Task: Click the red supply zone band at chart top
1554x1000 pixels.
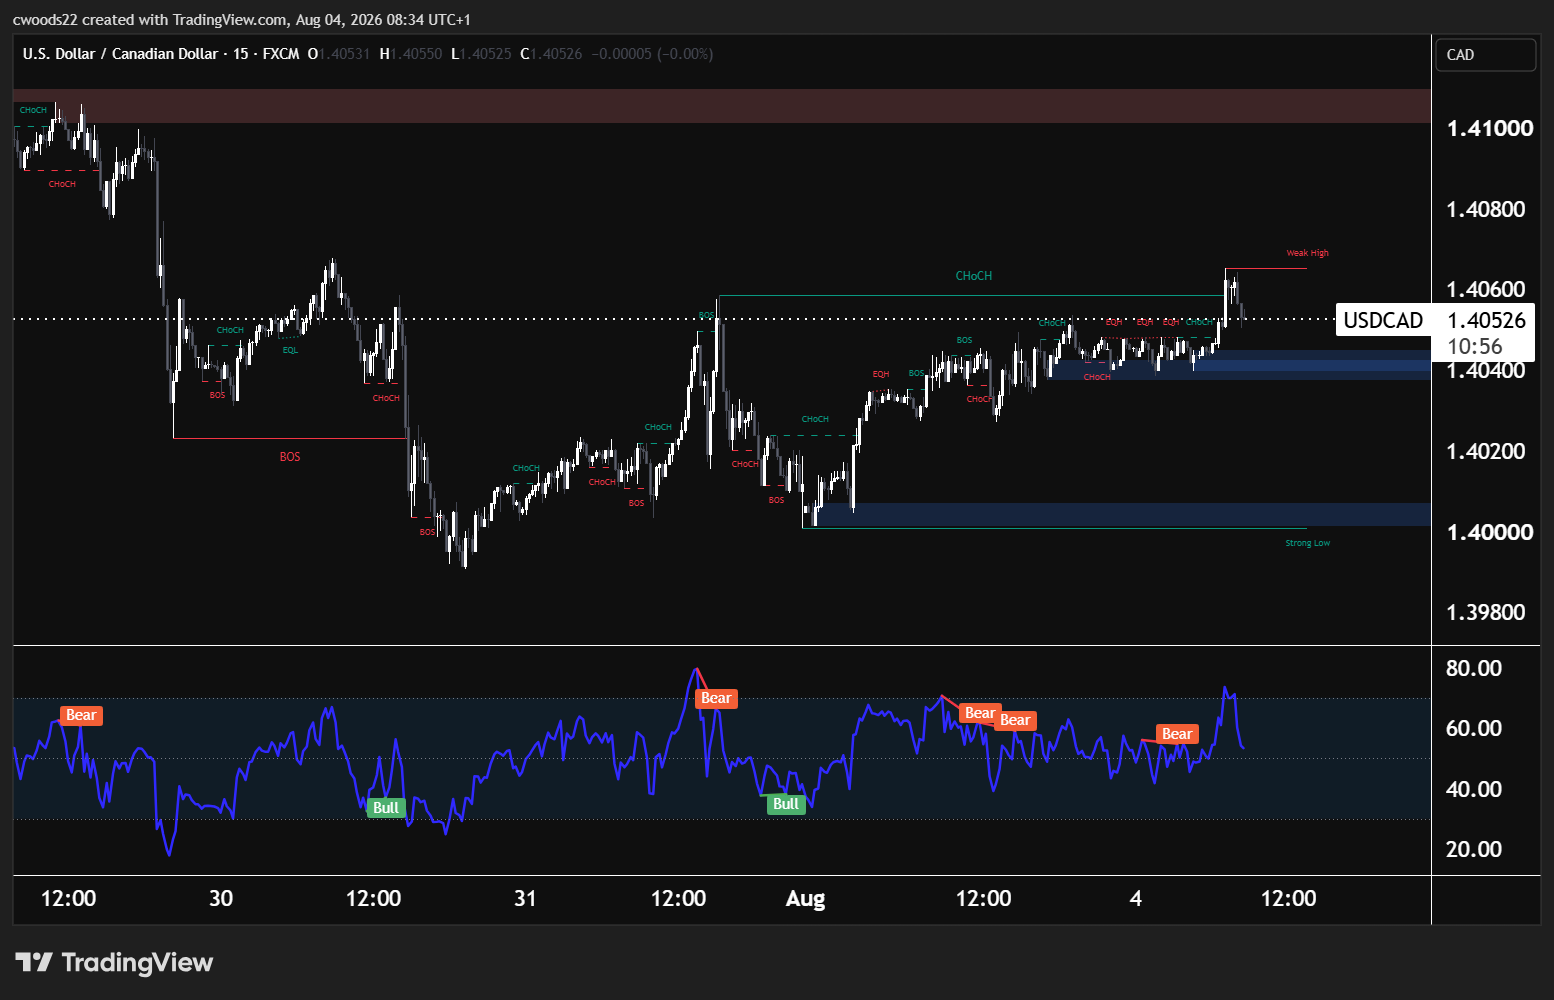Action: 722,106
